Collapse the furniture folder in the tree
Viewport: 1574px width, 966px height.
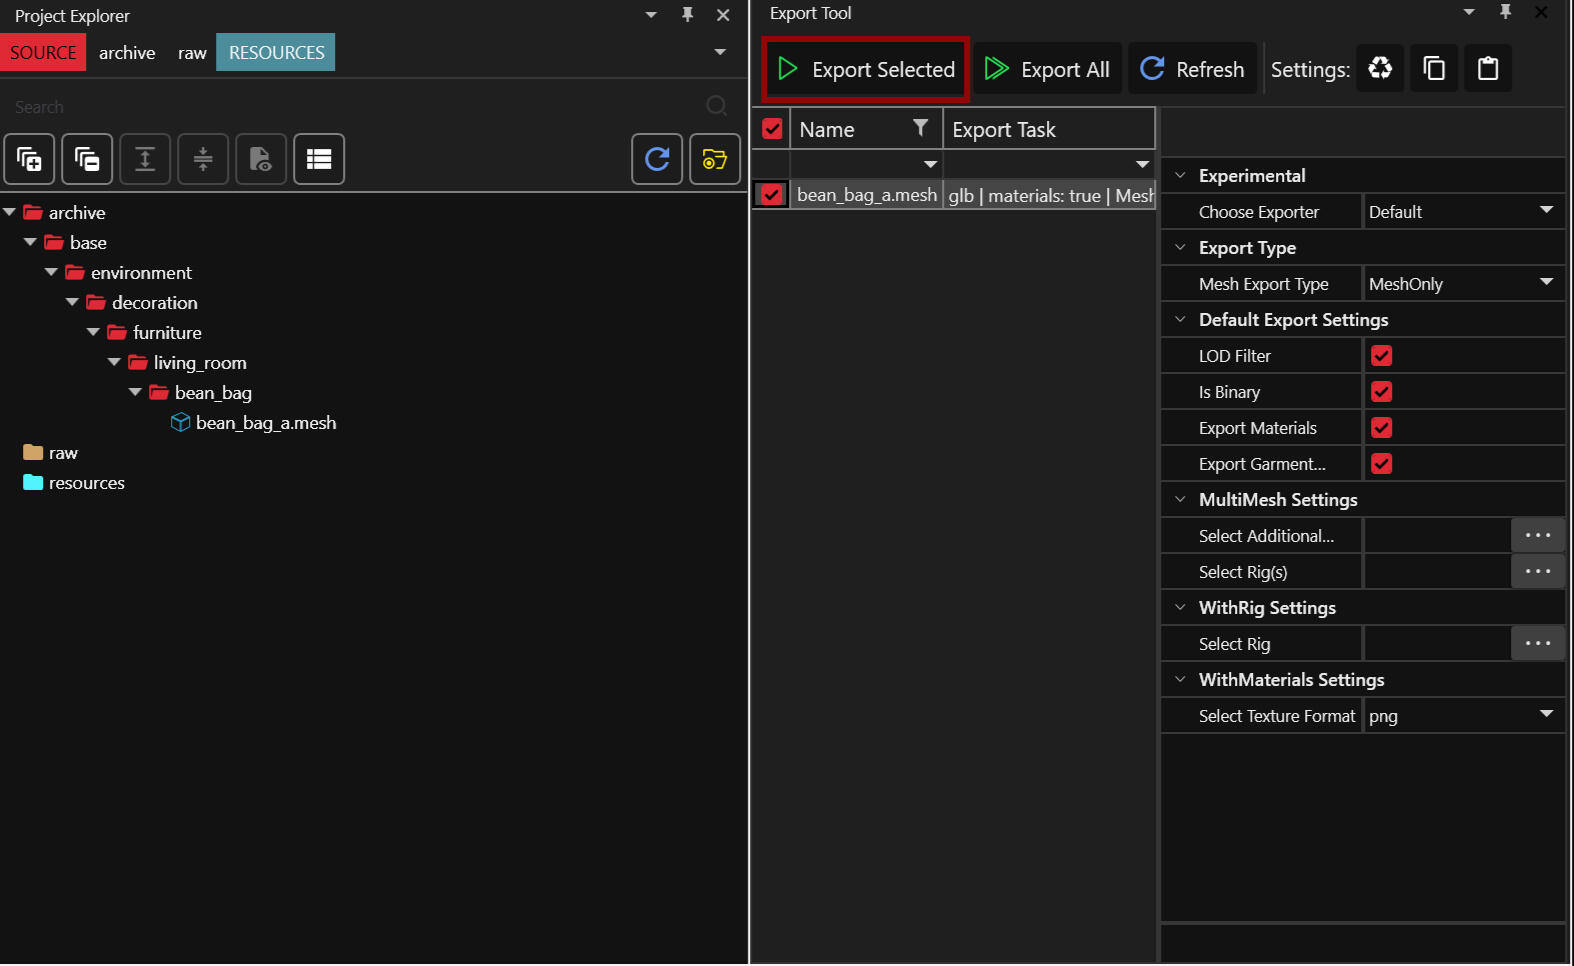point(93,332)
